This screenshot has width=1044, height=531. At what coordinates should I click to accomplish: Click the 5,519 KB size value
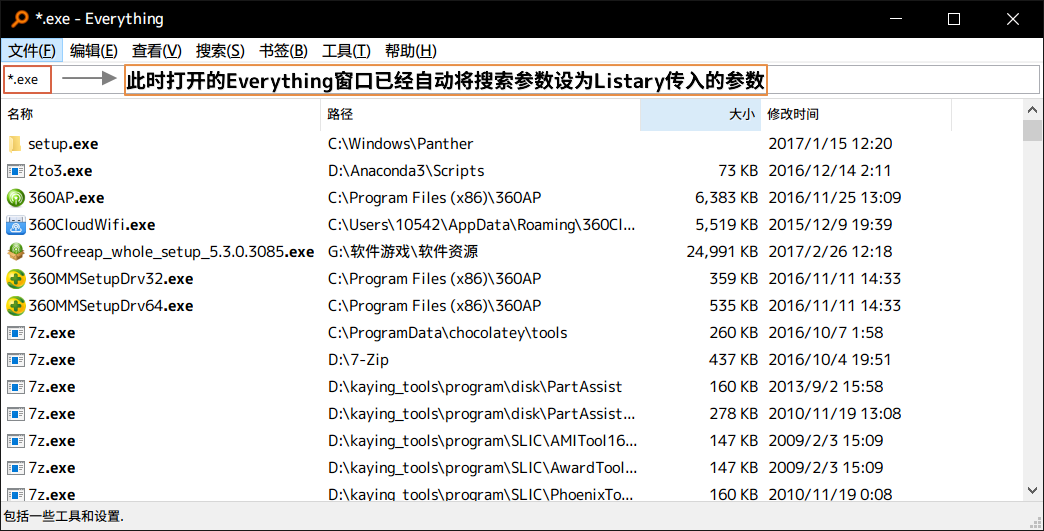[726, 226]
